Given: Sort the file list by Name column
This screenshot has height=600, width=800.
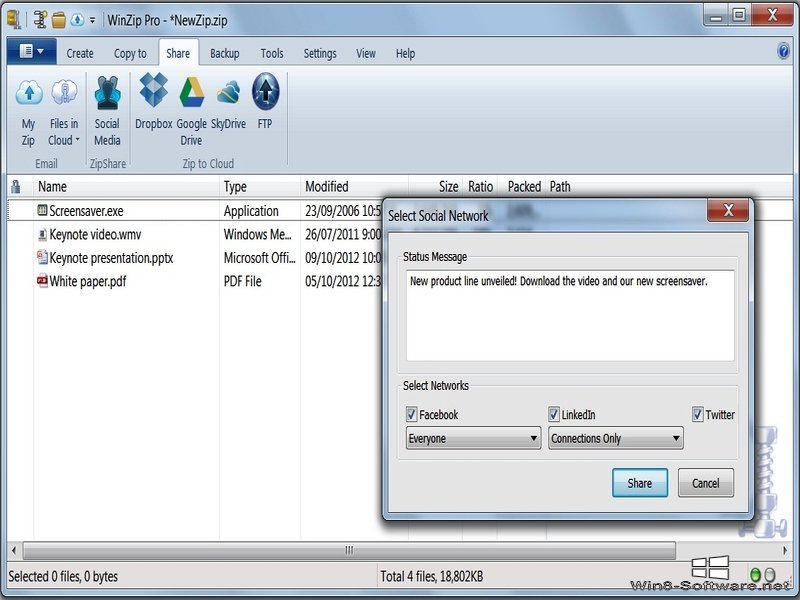Looking at the screenshot, I should pyautogui.click(x=127, y=187).
